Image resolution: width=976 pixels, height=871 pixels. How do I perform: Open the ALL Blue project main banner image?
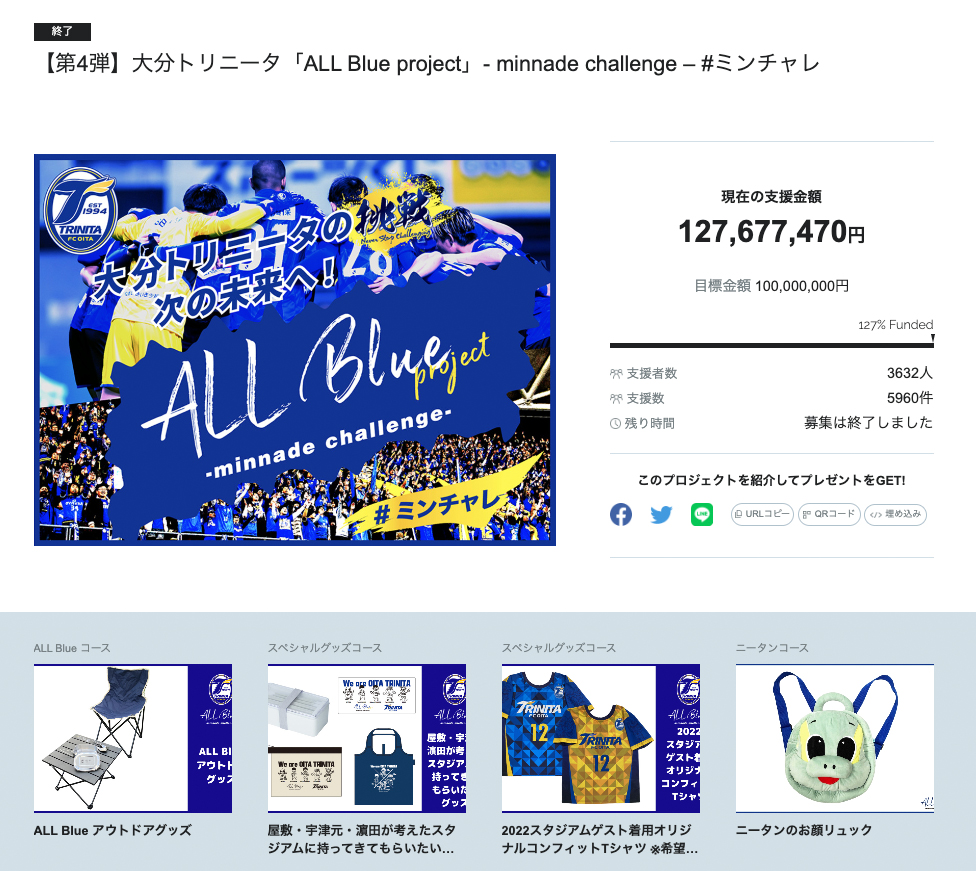[x=295, y=350]
